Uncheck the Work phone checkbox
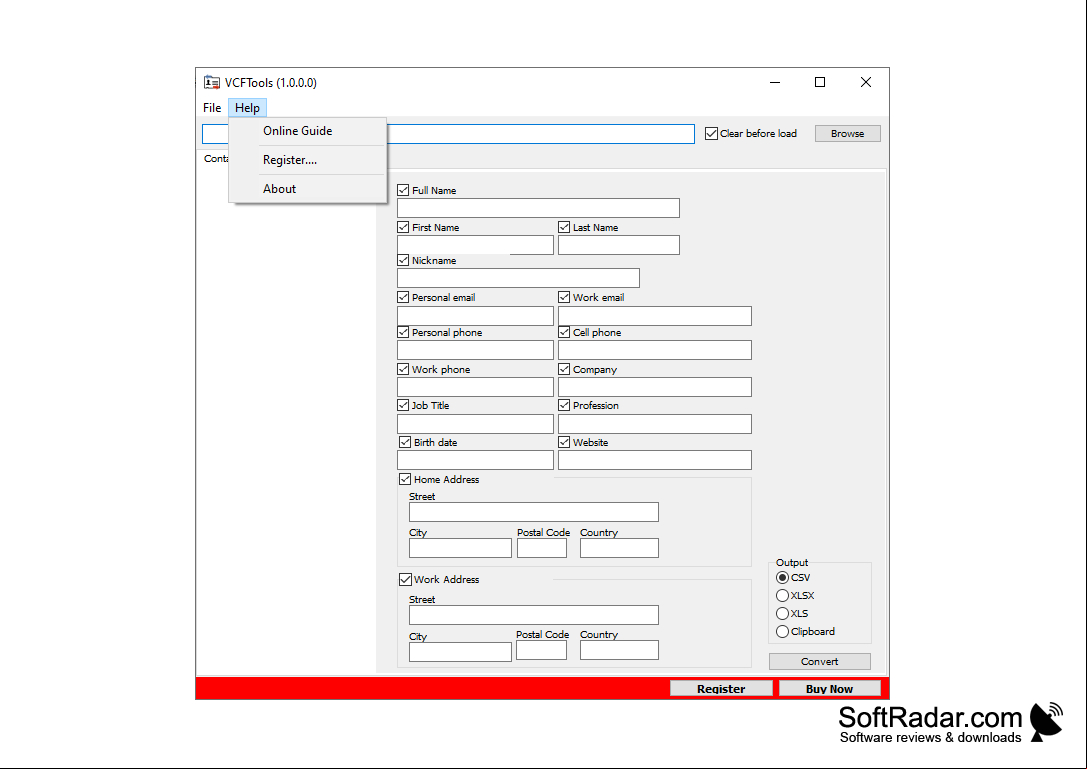Image resolution: width=1087 pixels, height=769 pixels. pos(403,370)
